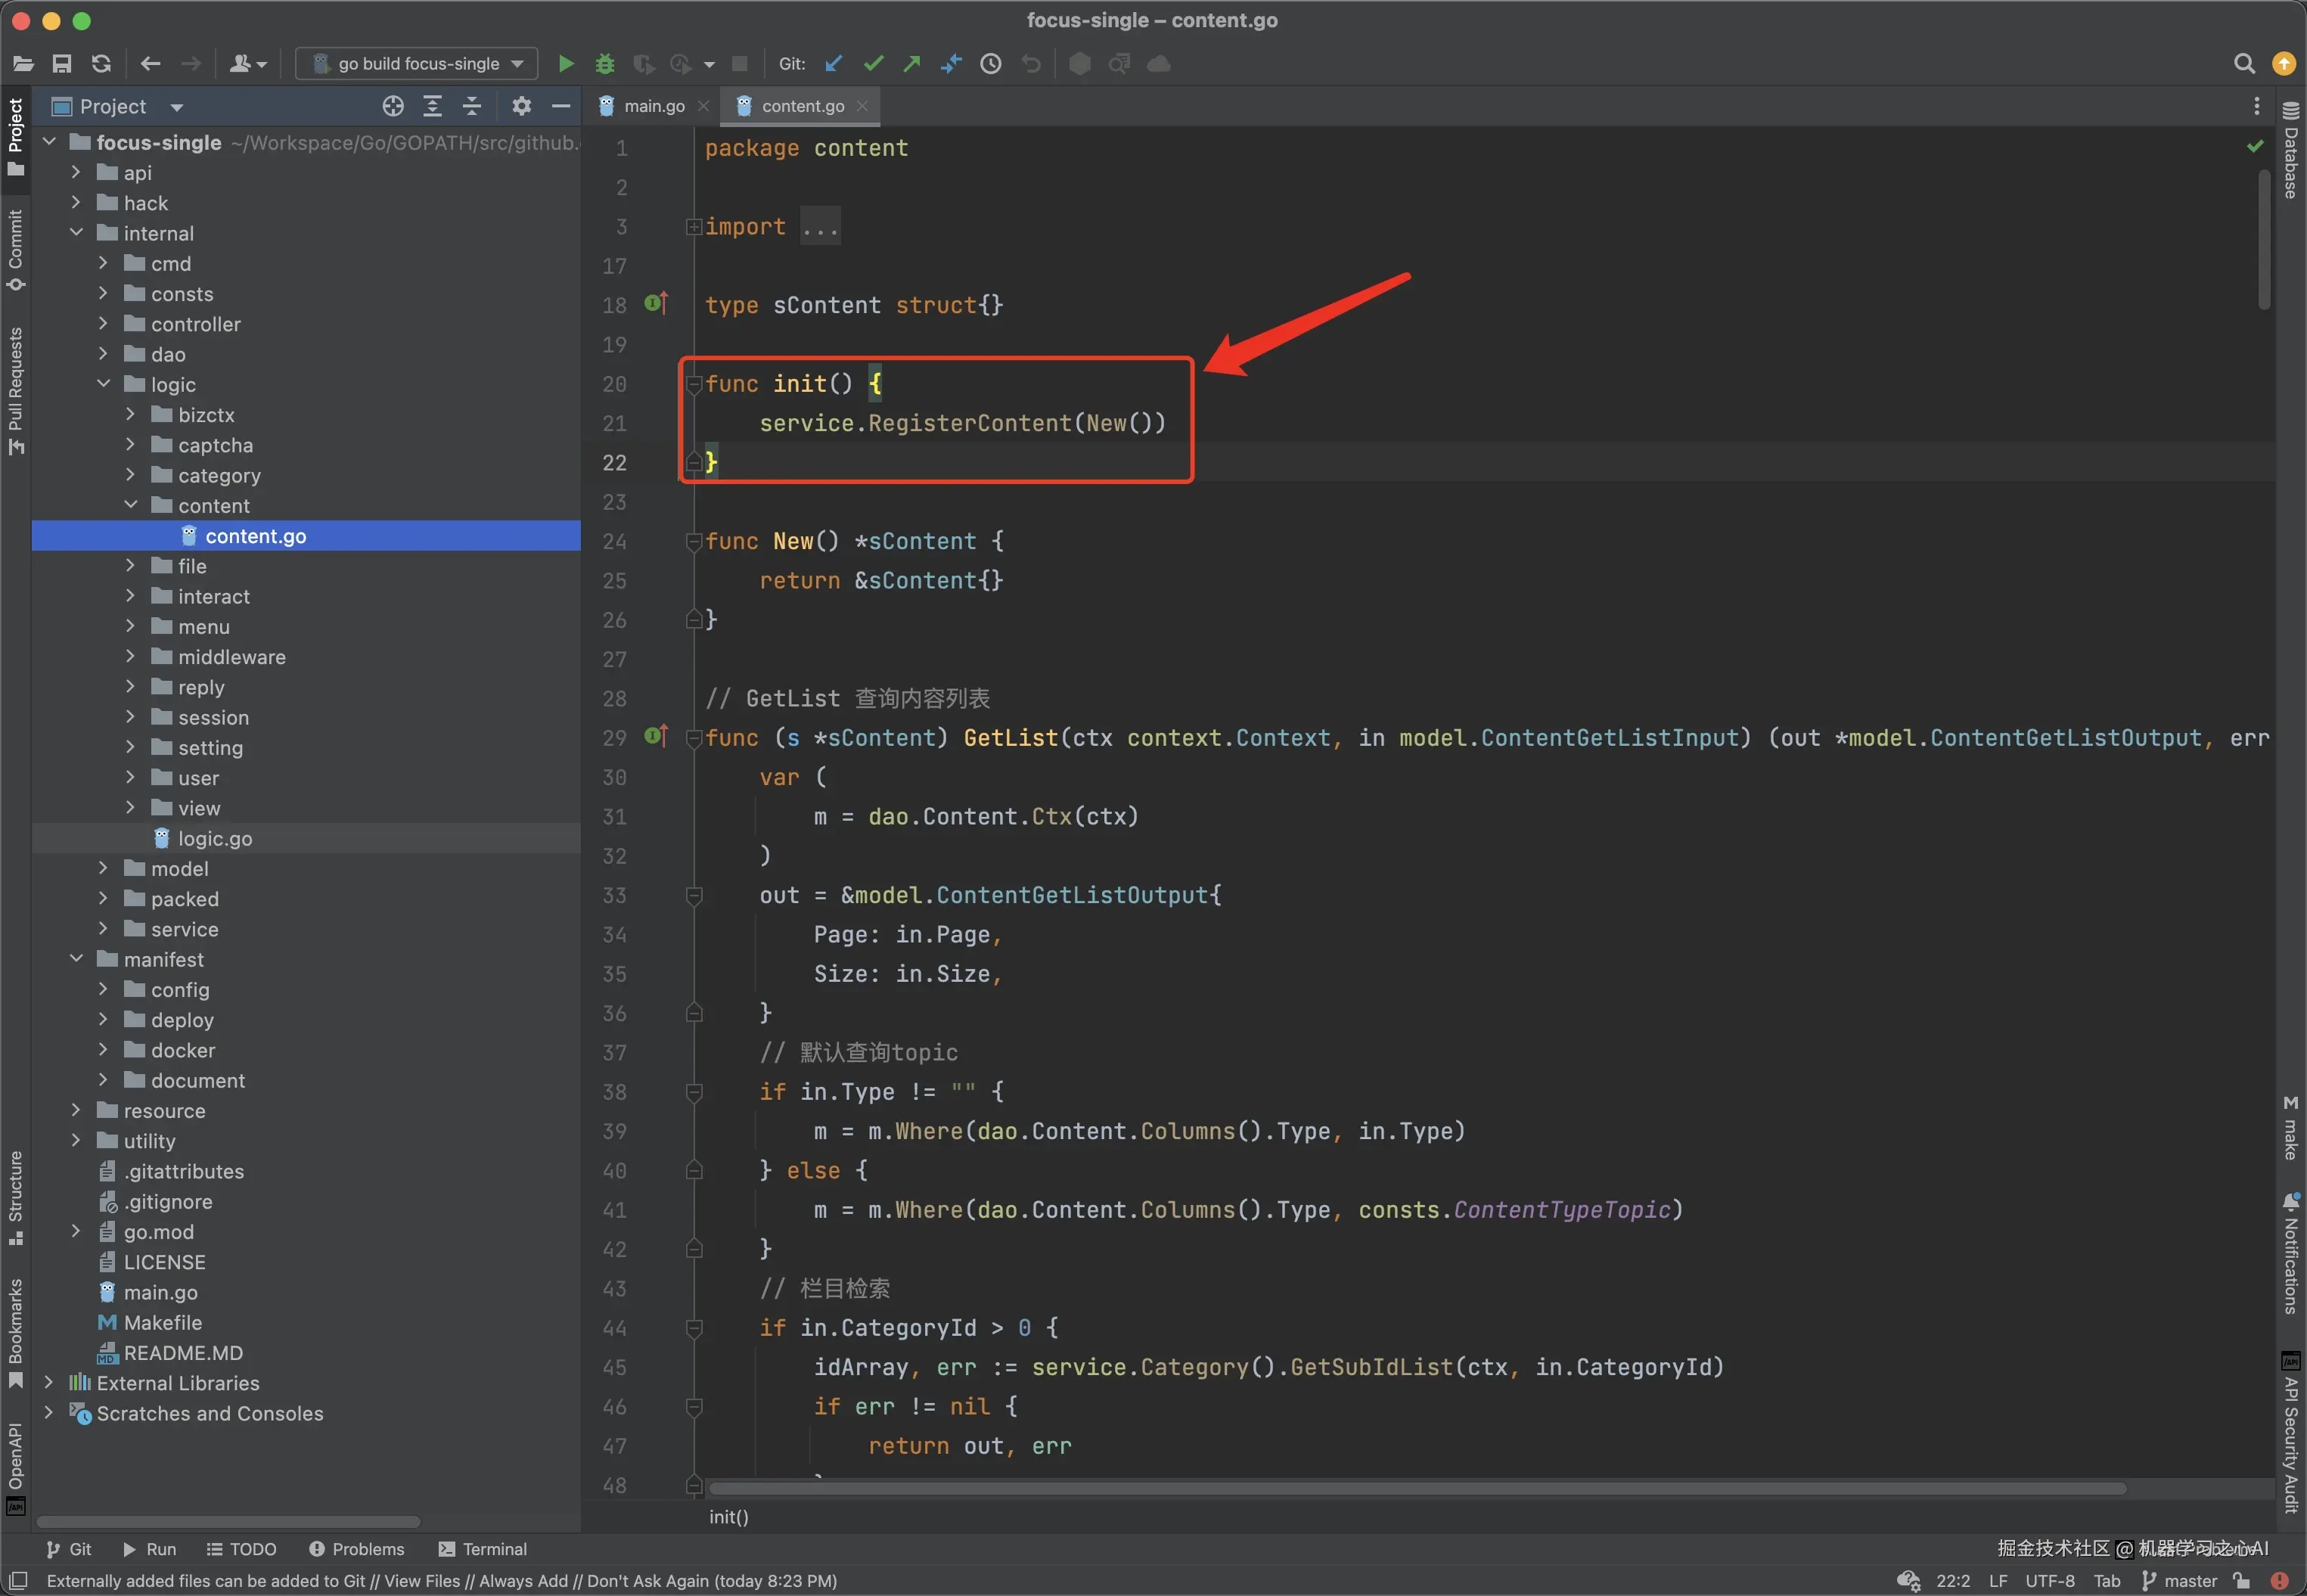Click Git commit checkmark icon
The width and height of the screenshot is (2307, 1596).
pos(873,64)
